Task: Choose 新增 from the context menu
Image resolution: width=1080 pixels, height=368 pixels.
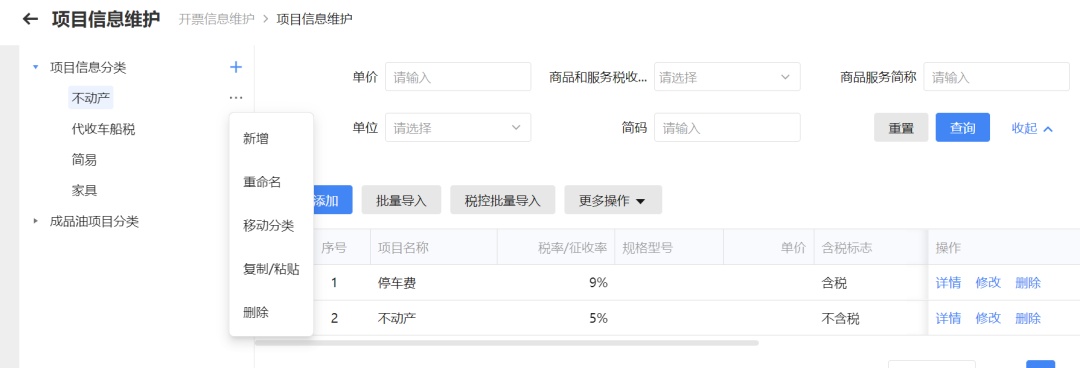Action: pos(256,139)
